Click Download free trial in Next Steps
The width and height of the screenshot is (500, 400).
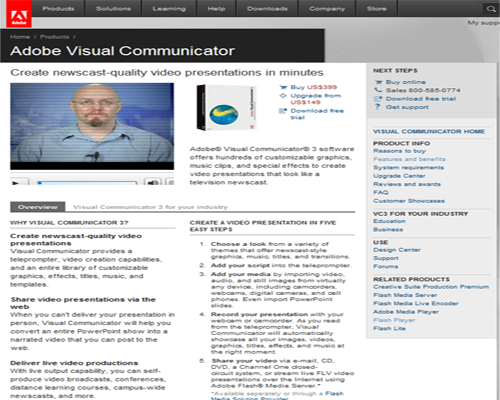pyautogui.click(x=421, y=99)
